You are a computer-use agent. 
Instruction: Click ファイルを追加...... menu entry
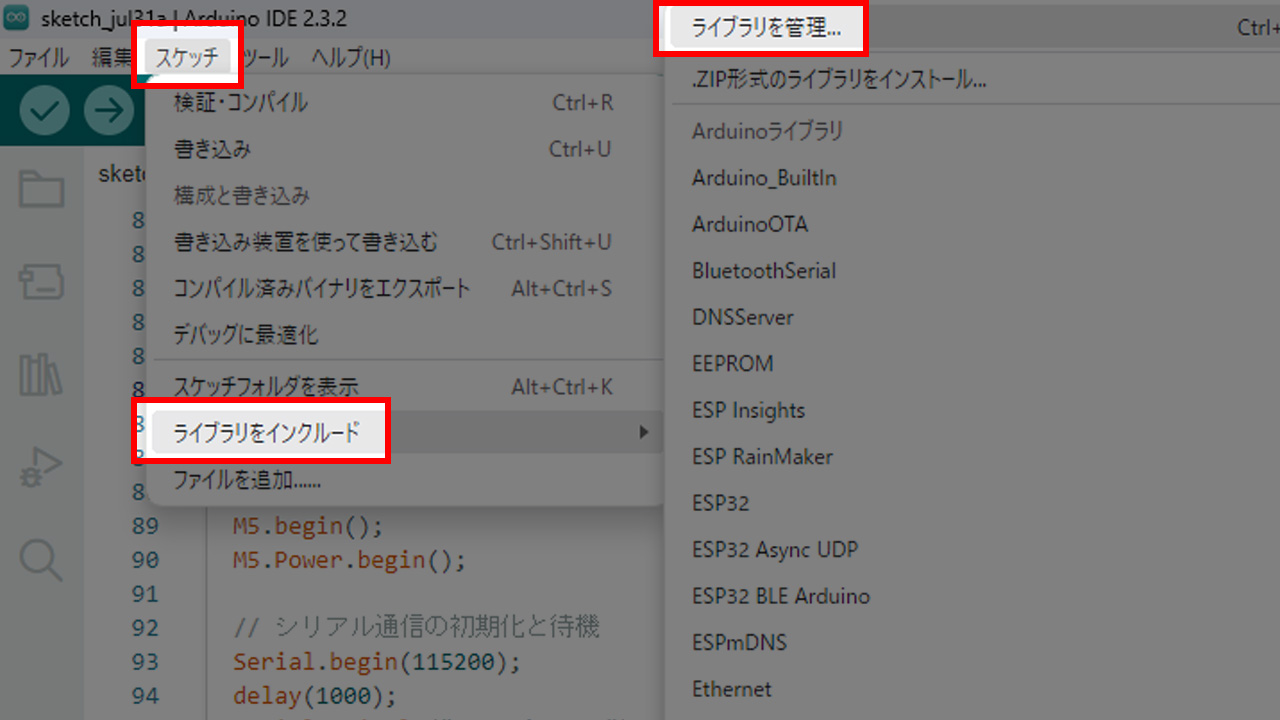point(247,480)
